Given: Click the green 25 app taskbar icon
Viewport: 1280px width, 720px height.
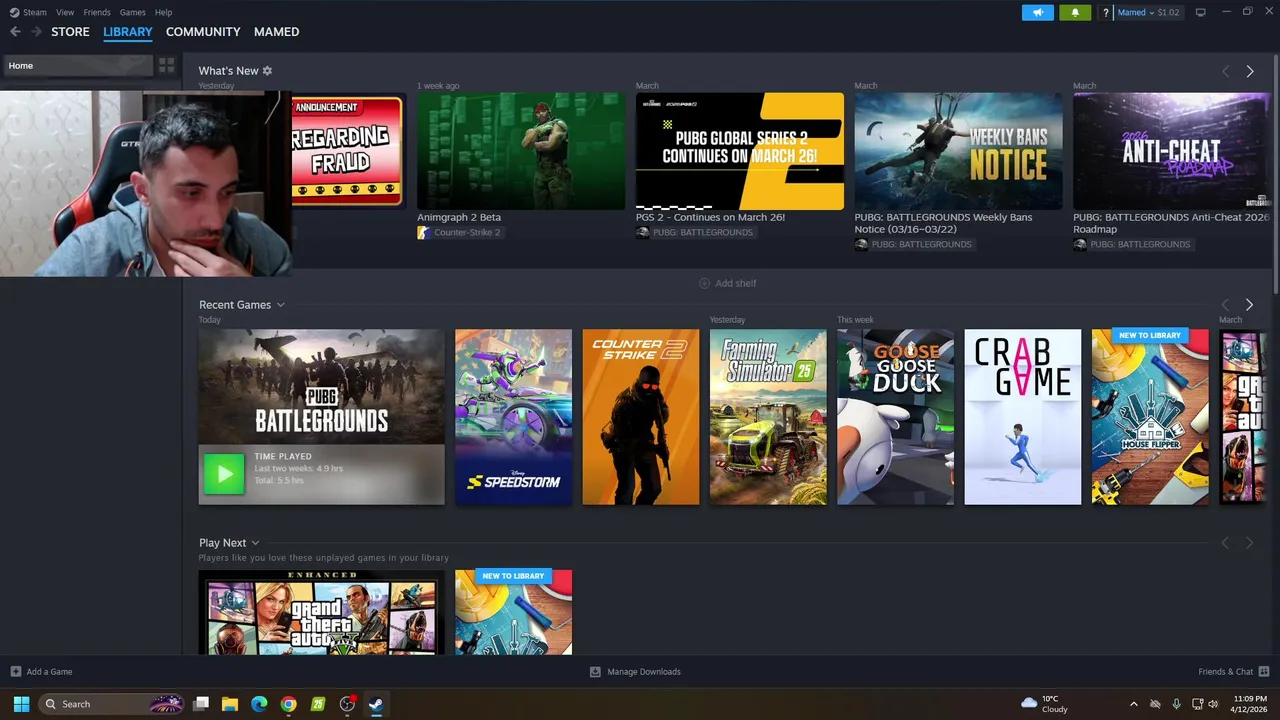Looking at the screenshot, I should [x=318, y=704].
